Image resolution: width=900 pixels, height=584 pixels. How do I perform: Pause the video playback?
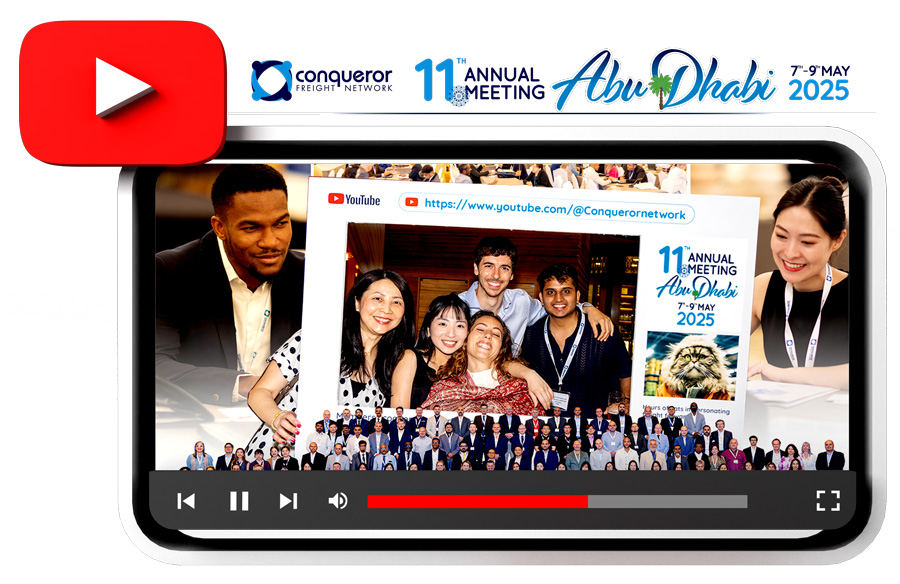pyautogui.click(x=239, y=501)
